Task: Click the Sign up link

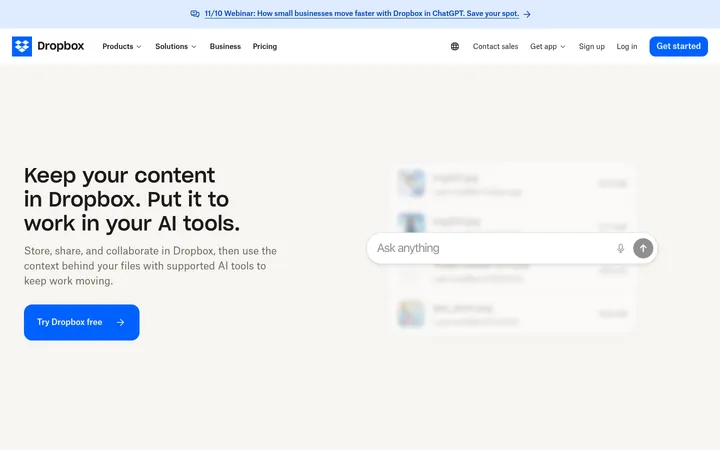Action: tap(591, 46)
